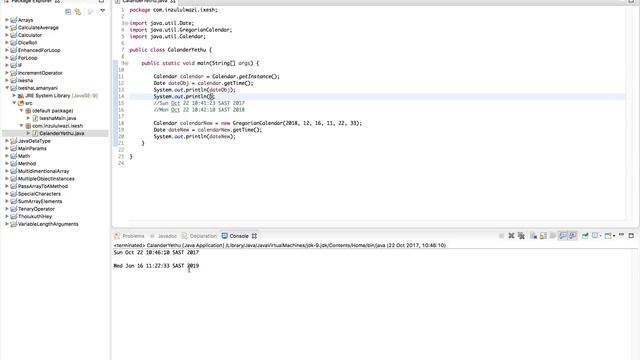Toggle Link with Editor in Package Explorer
The image size is (640, 360).
tap(78, 12)
